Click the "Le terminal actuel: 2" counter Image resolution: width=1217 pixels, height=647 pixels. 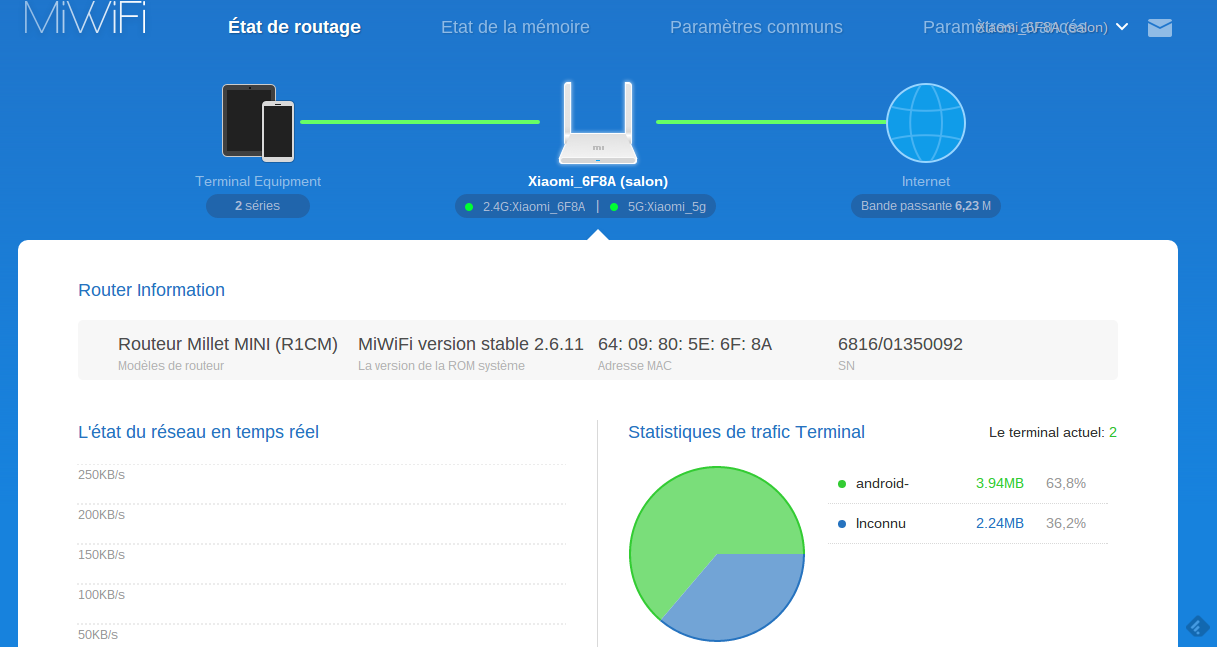[1053, 433]
